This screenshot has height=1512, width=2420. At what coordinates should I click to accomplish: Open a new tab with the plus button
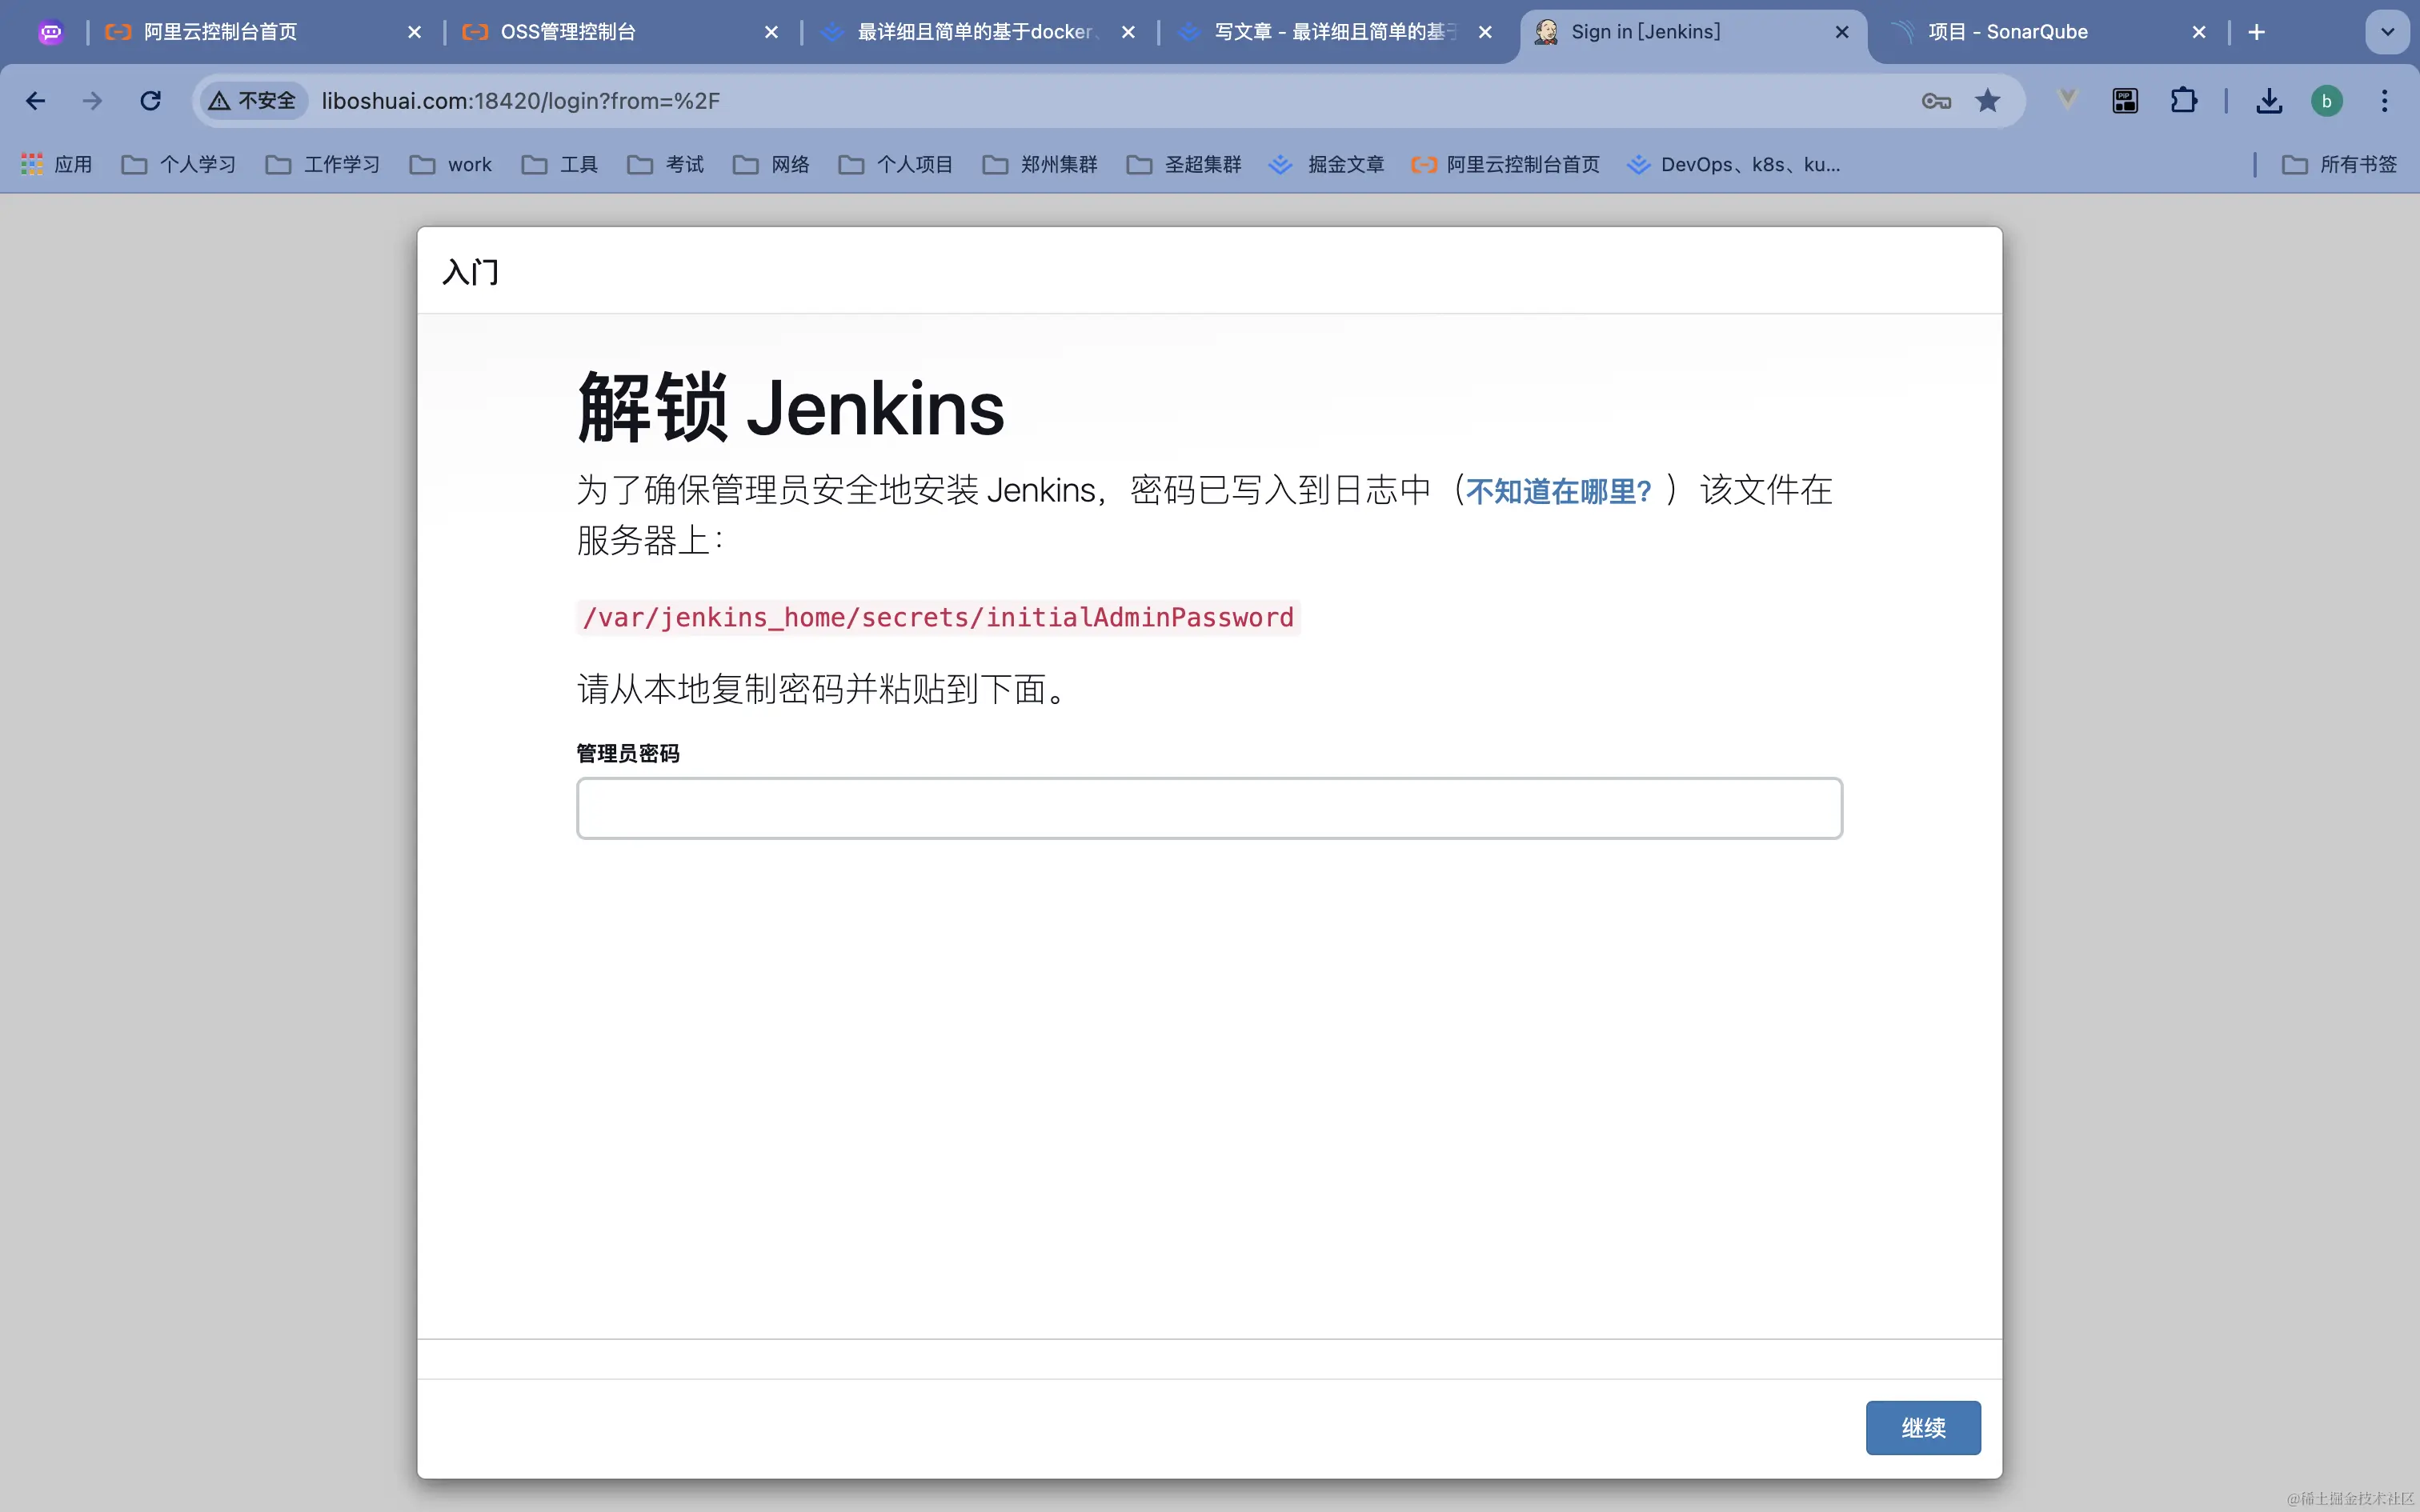(2256, 32)
